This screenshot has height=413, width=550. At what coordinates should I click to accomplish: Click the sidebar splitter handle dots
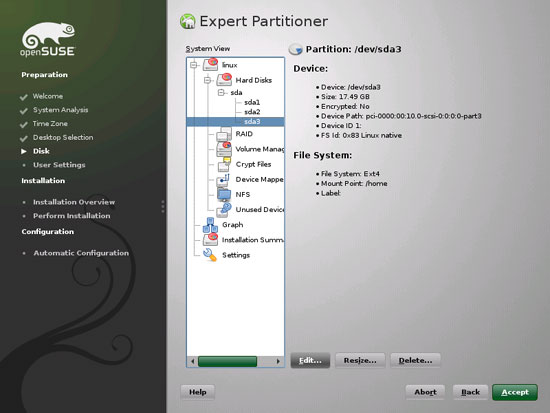(x=163, y=206)
